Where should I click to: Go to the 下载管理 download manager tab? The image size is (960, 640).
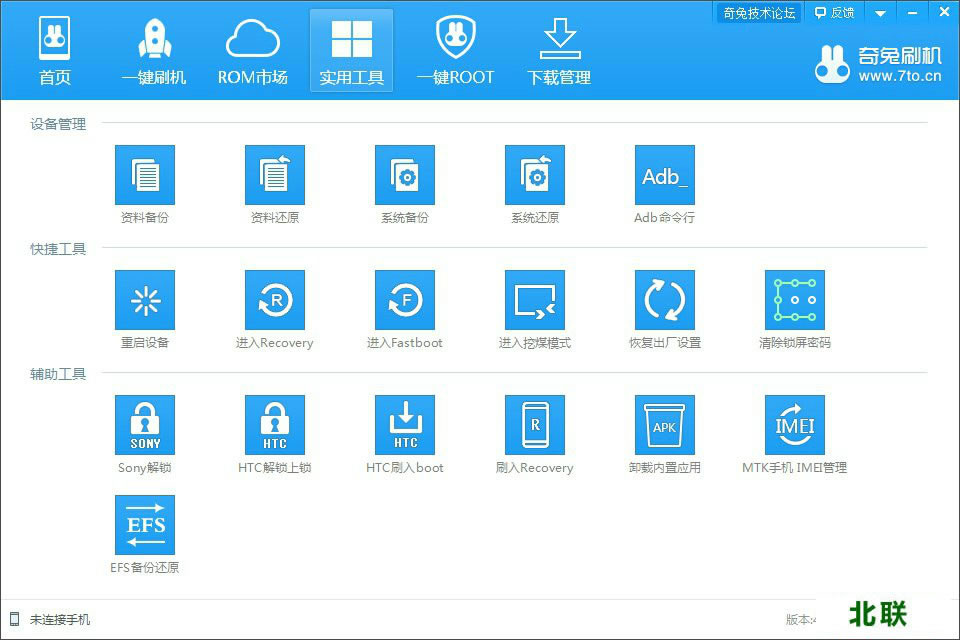558,50
